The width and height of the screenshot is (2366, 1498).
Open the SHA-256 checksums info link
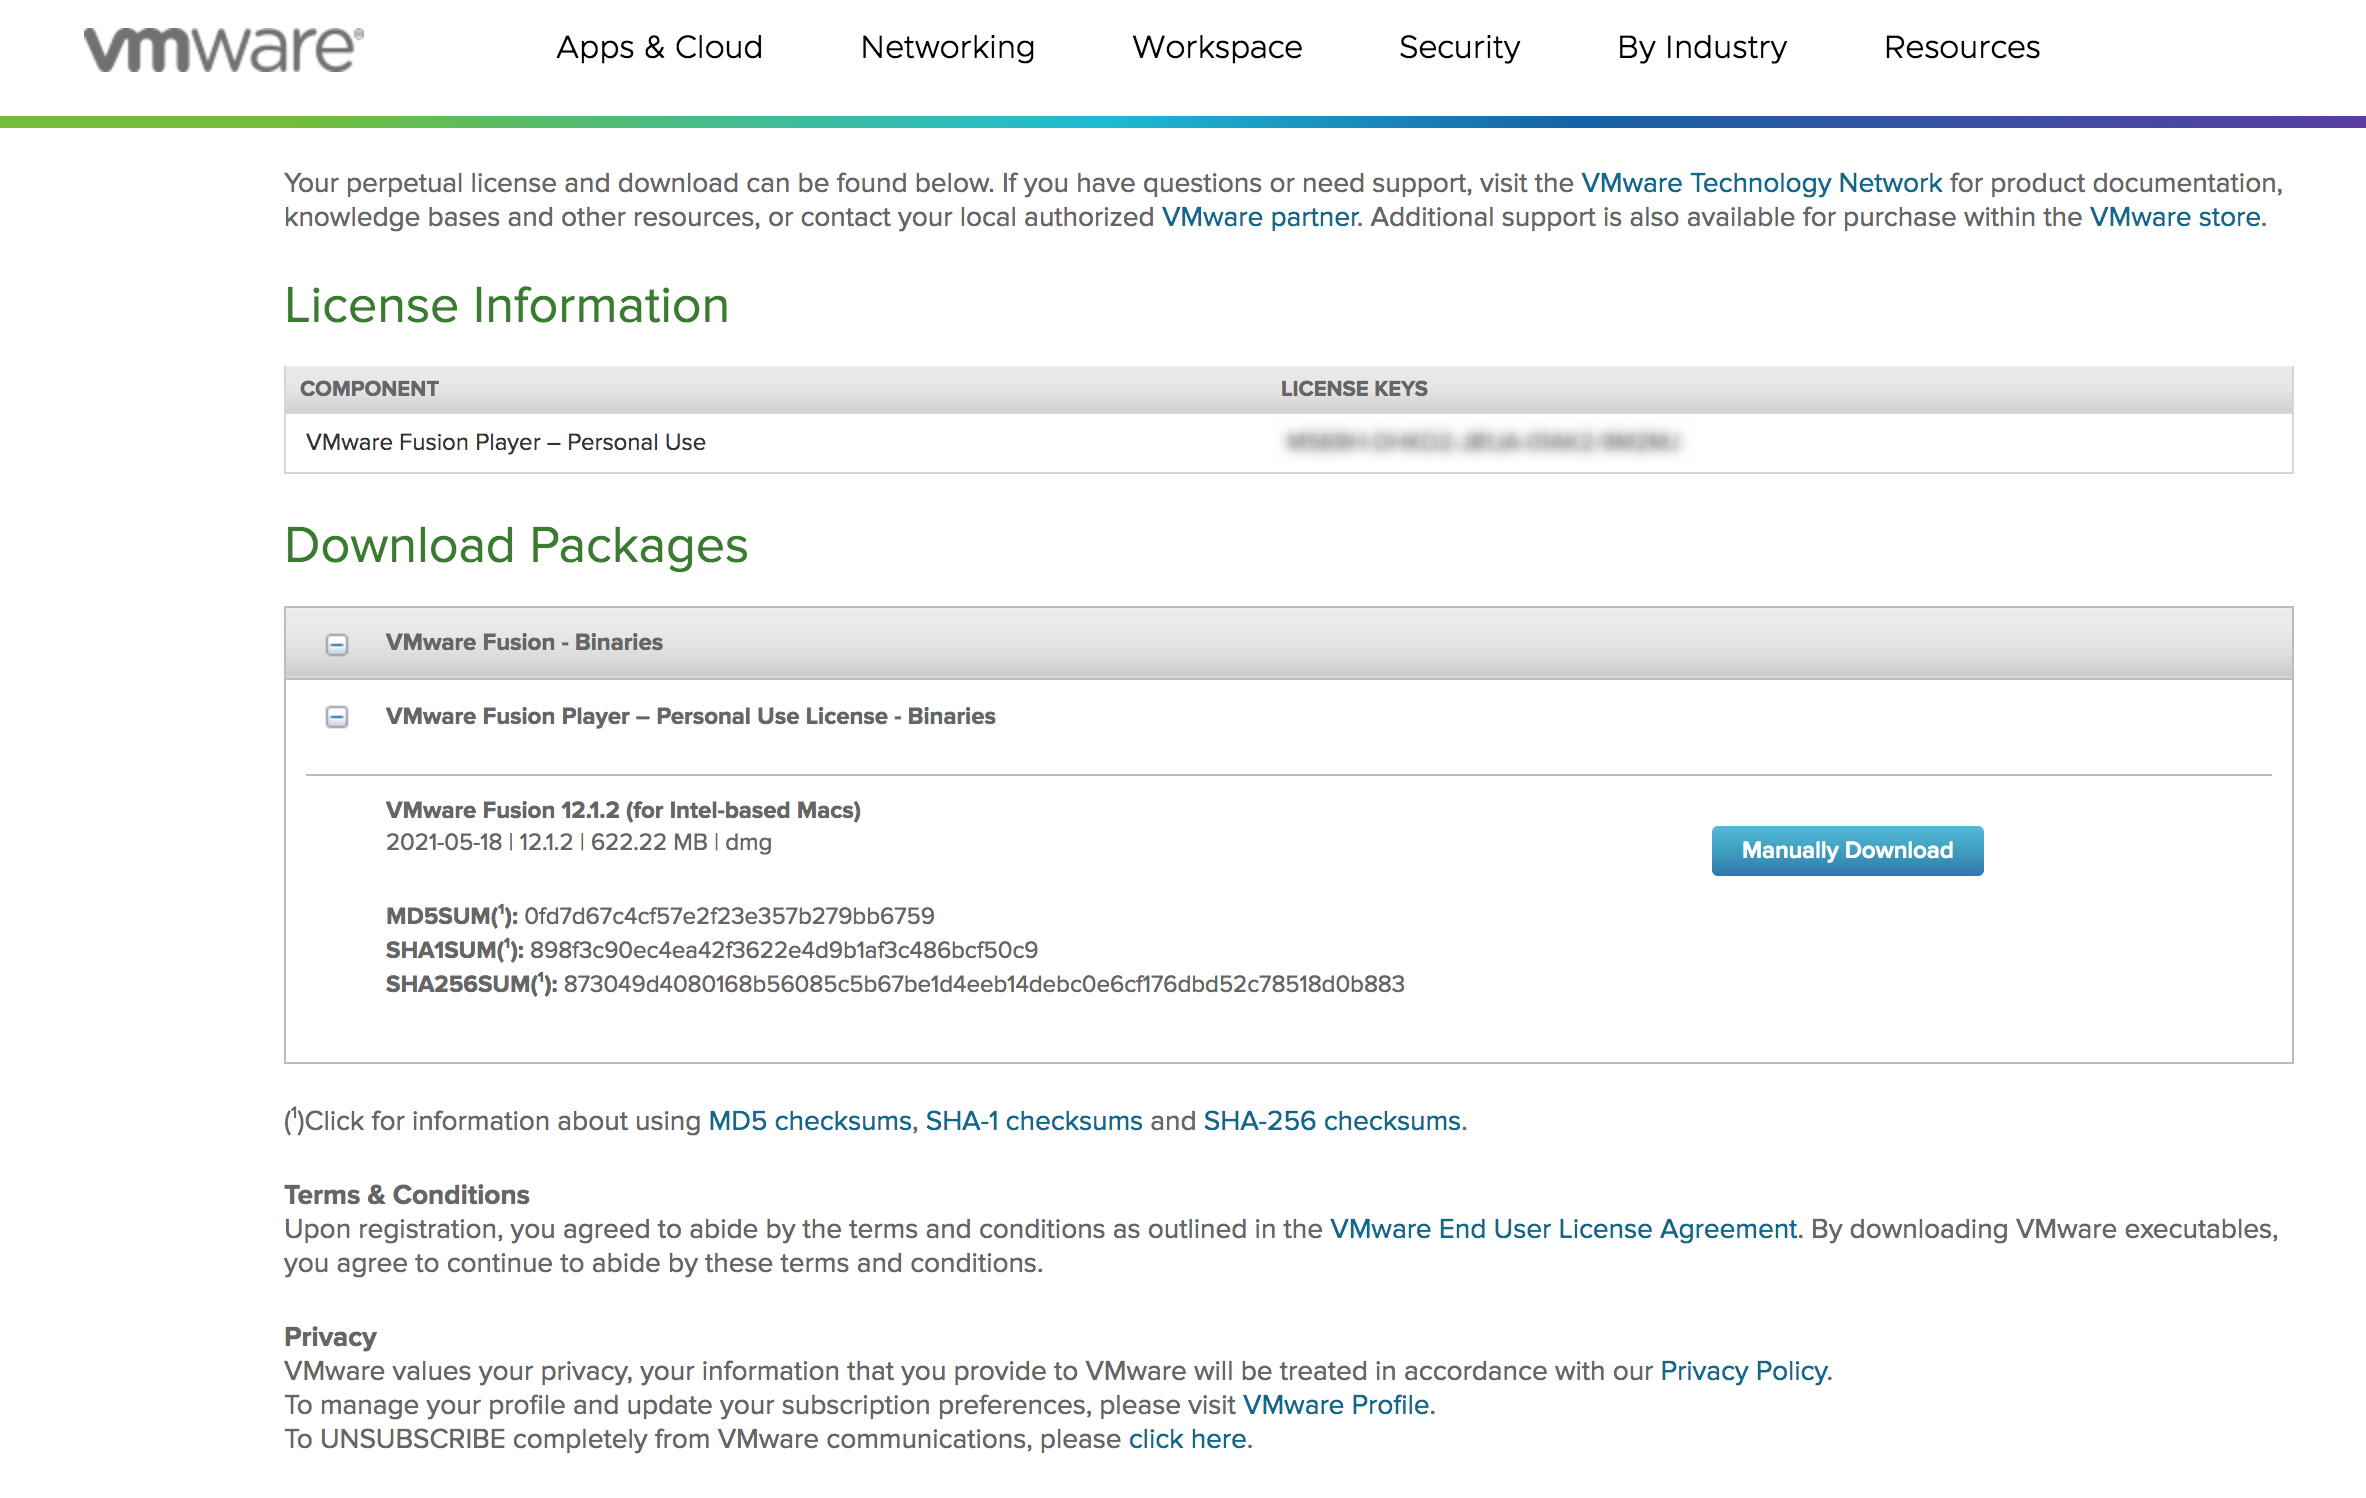point(1332,1121)
